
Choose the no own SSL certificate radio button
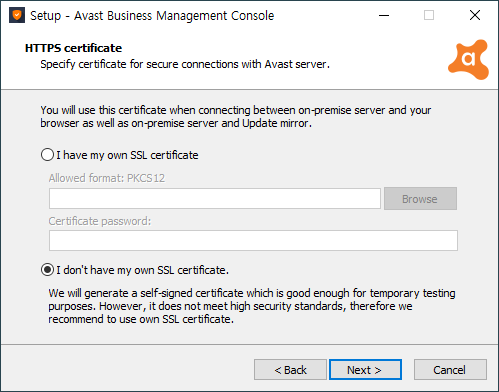47,270
